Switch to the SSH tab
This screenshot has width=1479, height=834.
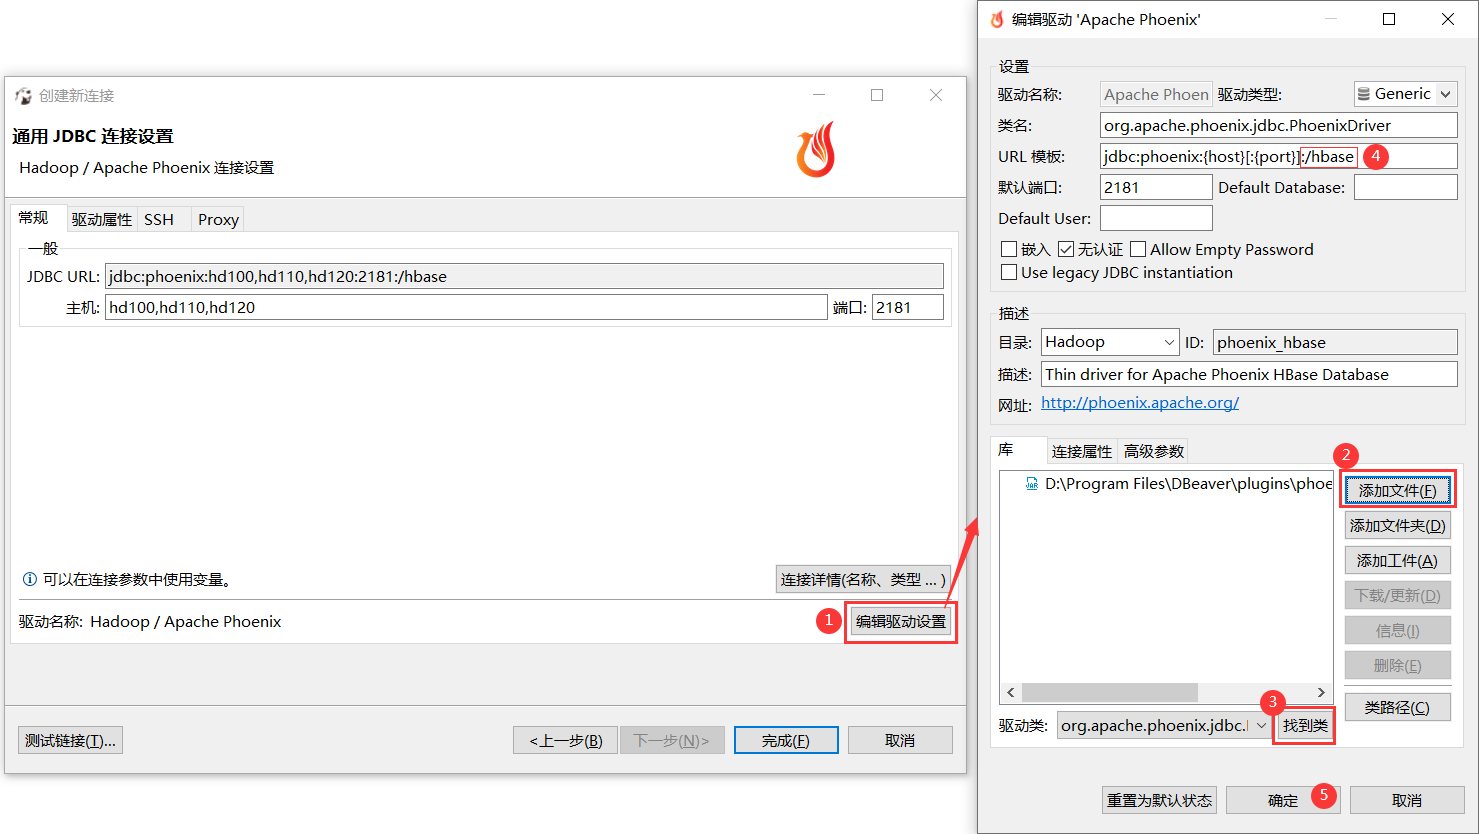(159, 218)
